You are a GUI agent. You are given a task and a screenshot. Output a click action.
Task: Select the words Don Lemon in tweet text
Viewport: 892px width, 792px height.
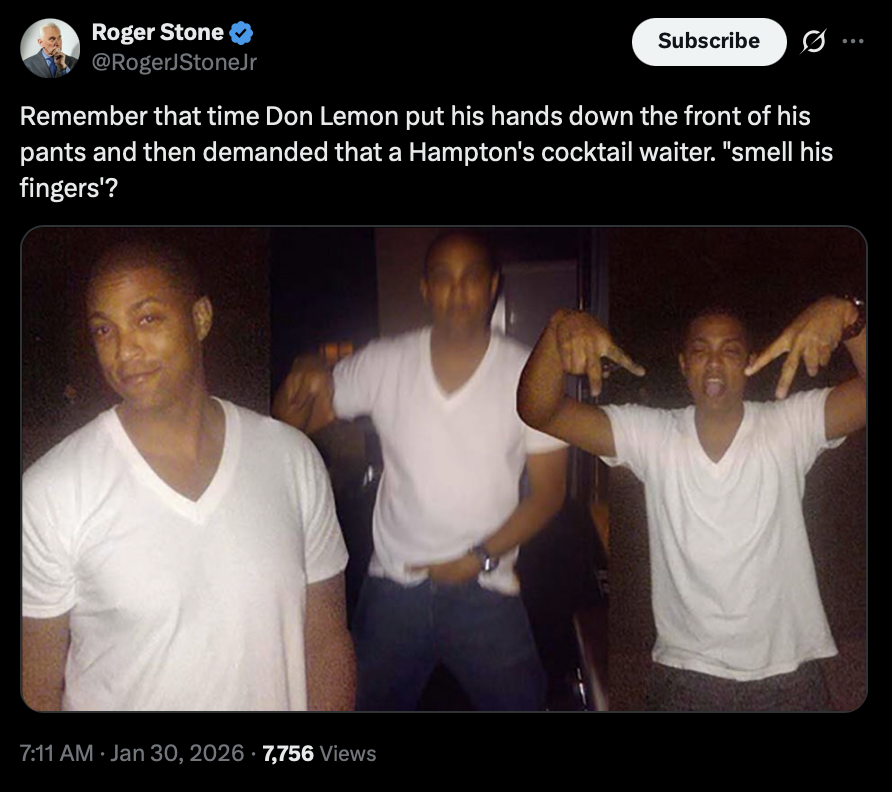point(332,116)
